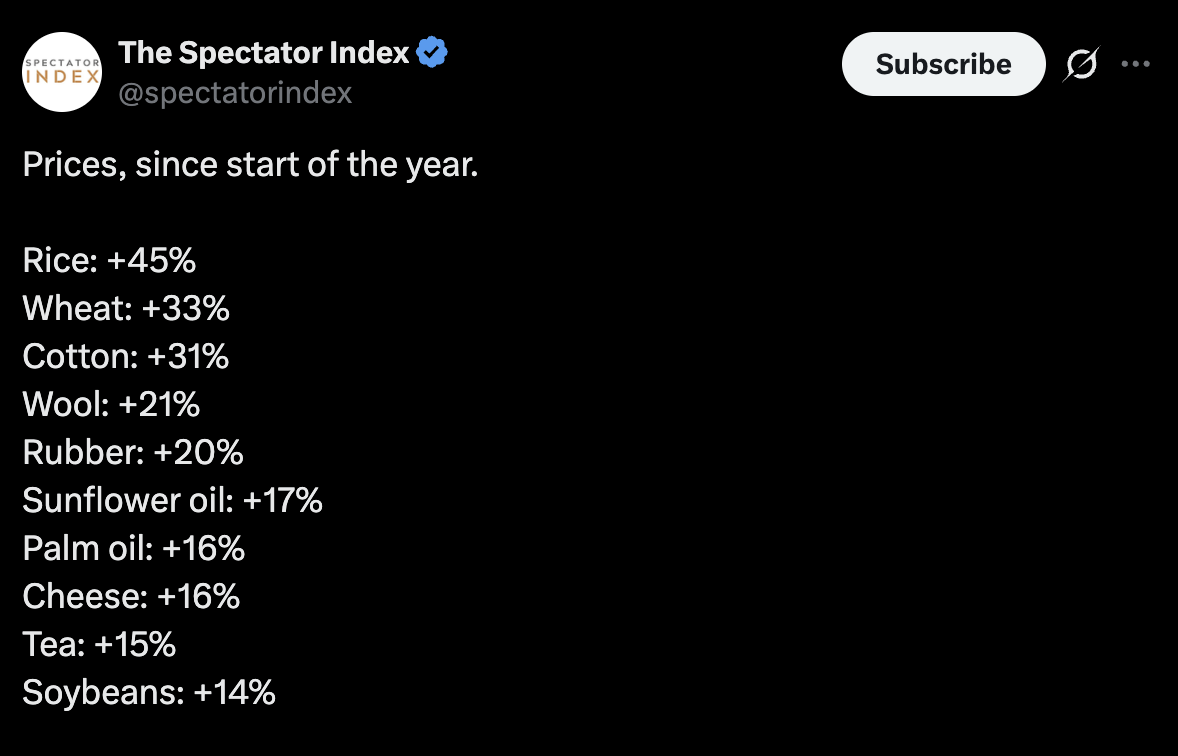Select the 'Tea: +15%' line
Image resolution: width=1178 pixels, height=756 pixels.
(99, 645)
